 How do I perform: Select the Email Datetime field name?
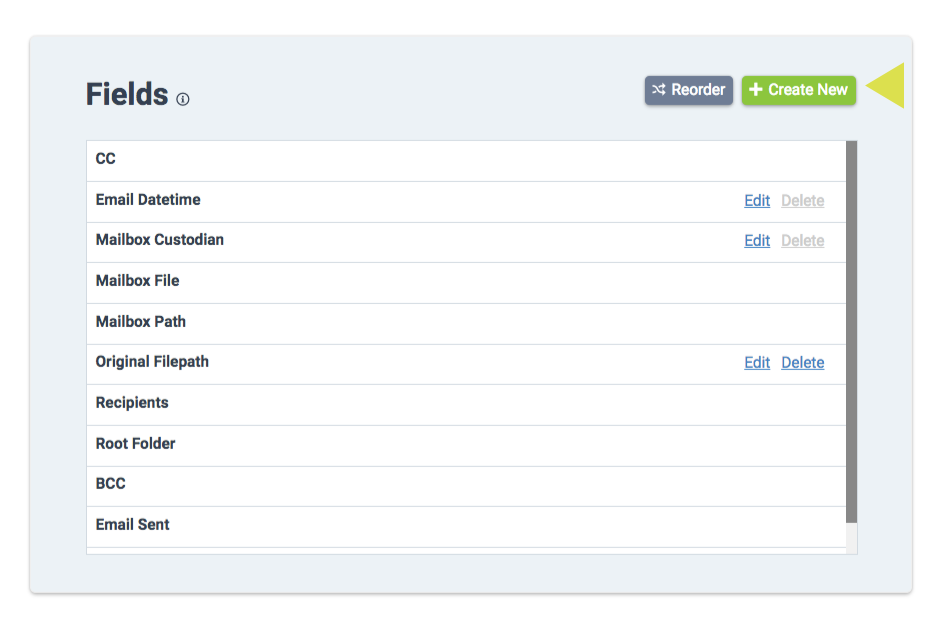coord(148,200)
